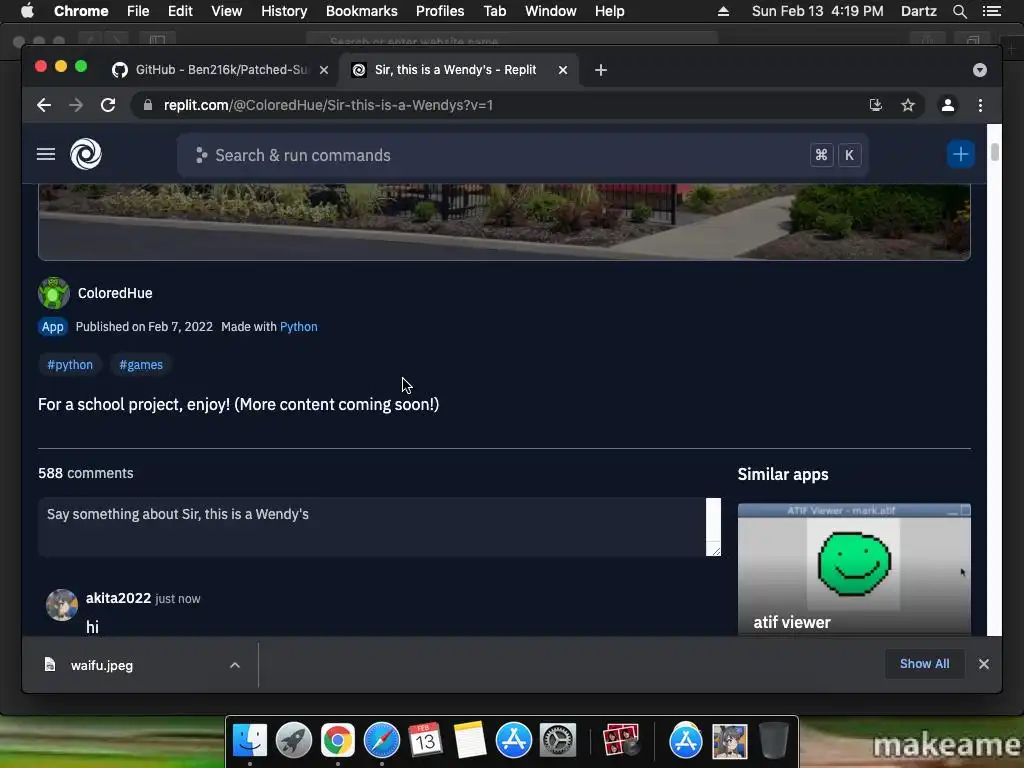This screenshot has width=1024, height=768.
Task: Open Chrome from the Dock
Action: point(338,741)
